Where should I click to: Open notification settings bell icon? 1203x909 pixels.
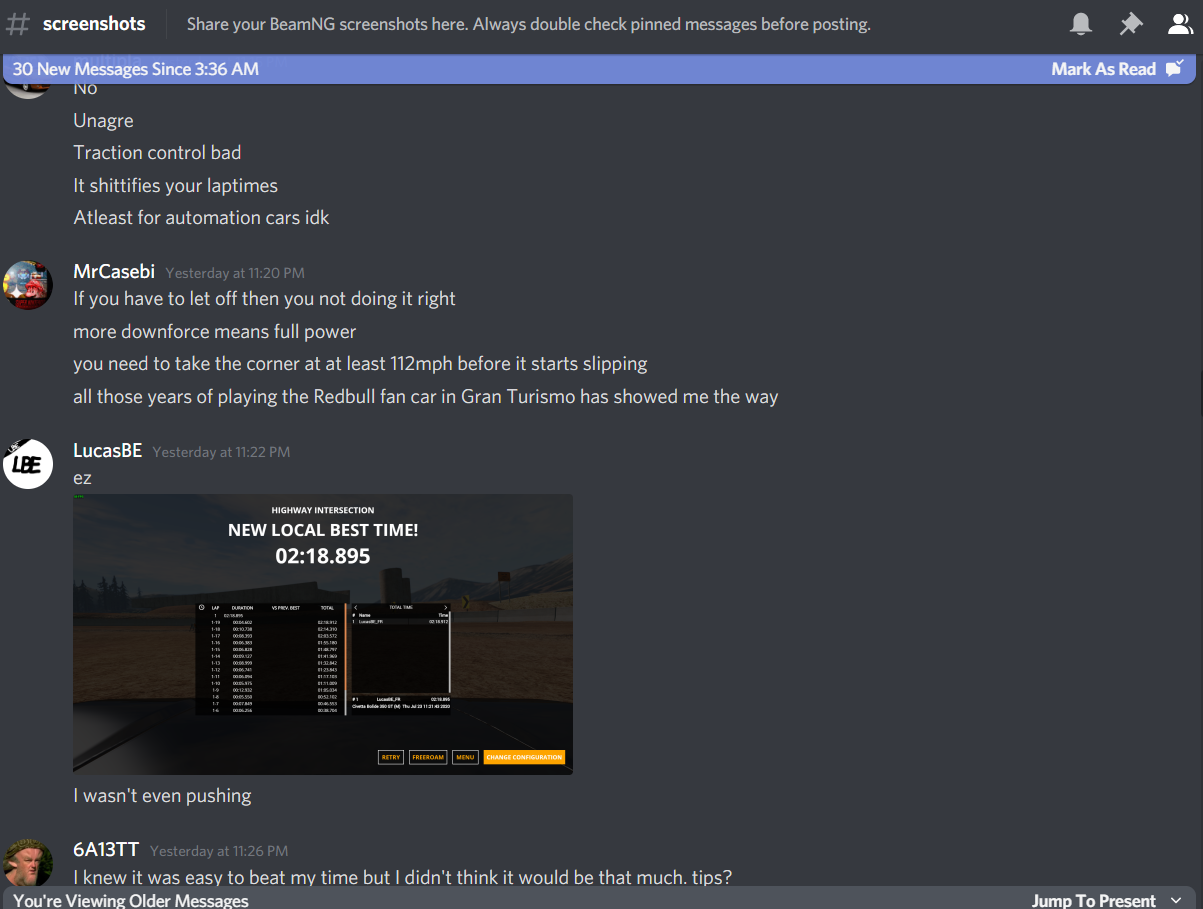tap(1081, 24)
